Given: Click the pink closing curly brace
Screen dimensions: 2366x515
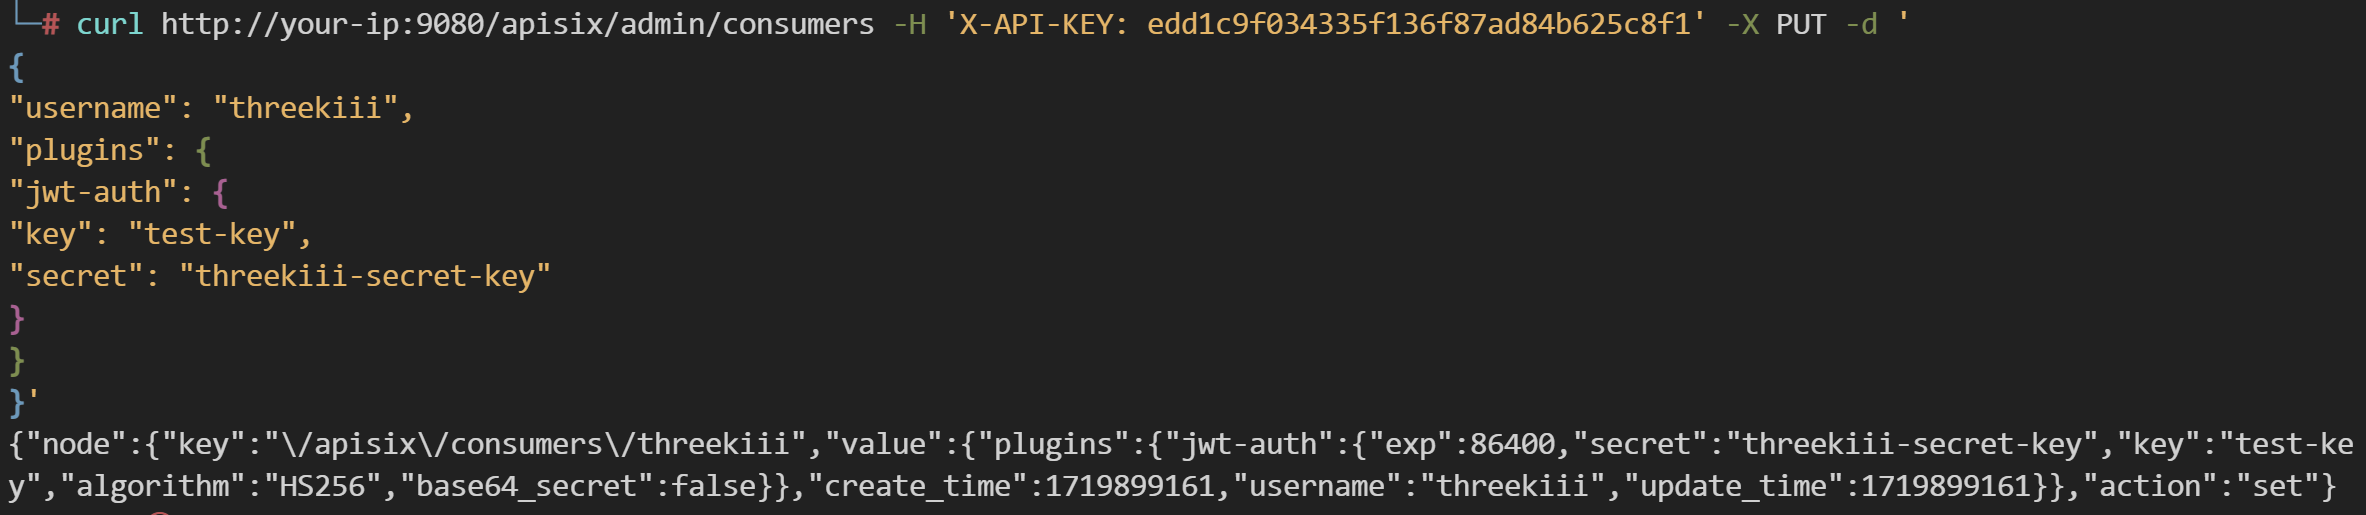Looking at the screenshot, I should pyautogui.click(x=17, y=318).
